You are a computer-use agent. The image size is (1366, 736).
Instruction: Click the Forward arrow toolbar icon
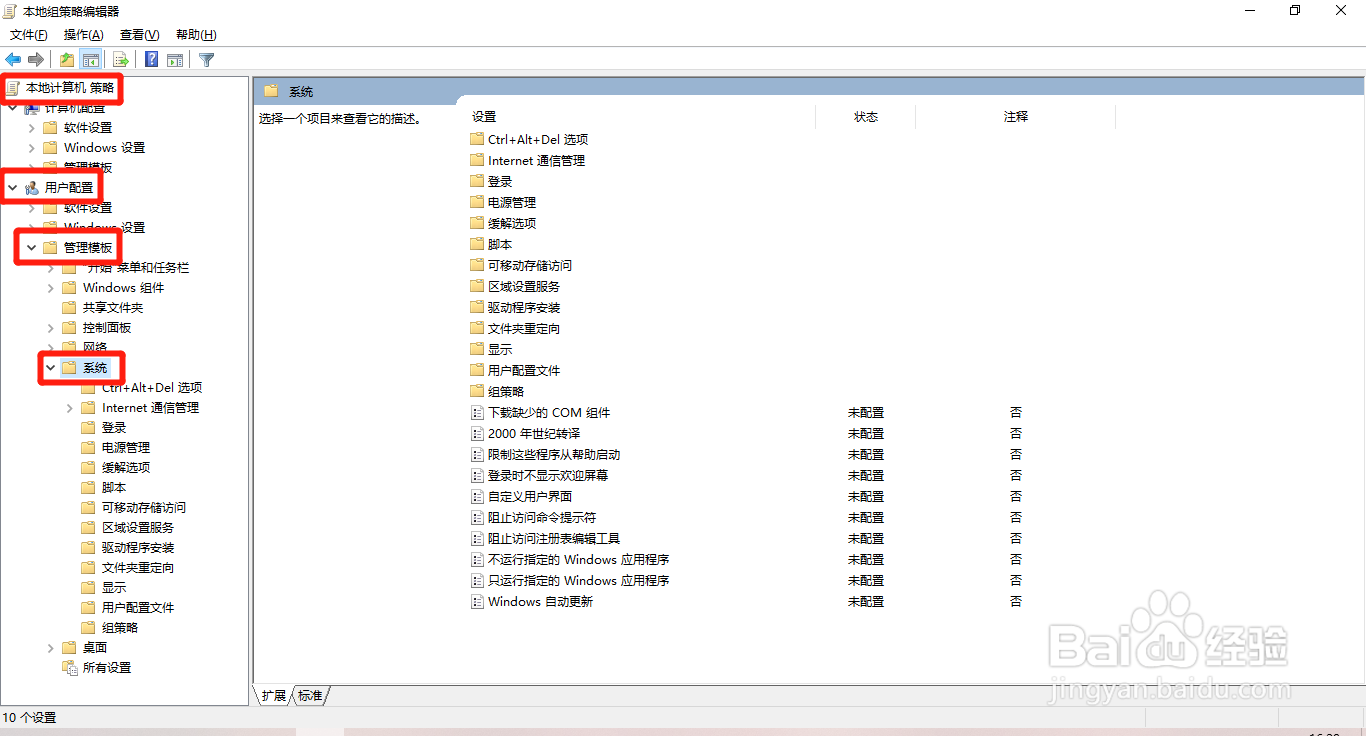pos(36,59)
